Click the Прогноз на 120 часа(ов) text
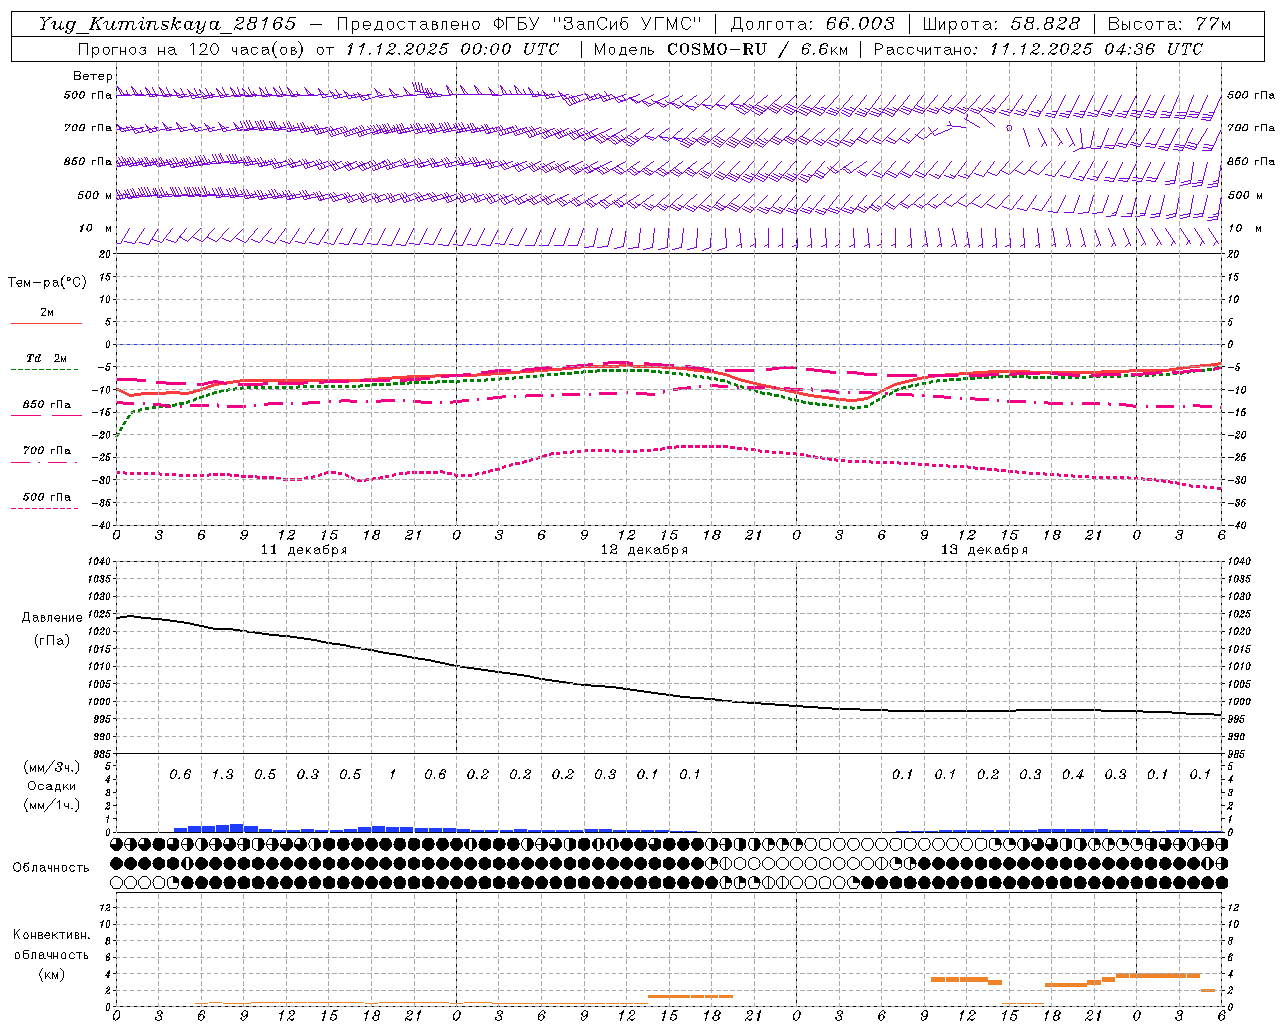The height and width of the screenshot is (1024, 1280). click(192, 49)
